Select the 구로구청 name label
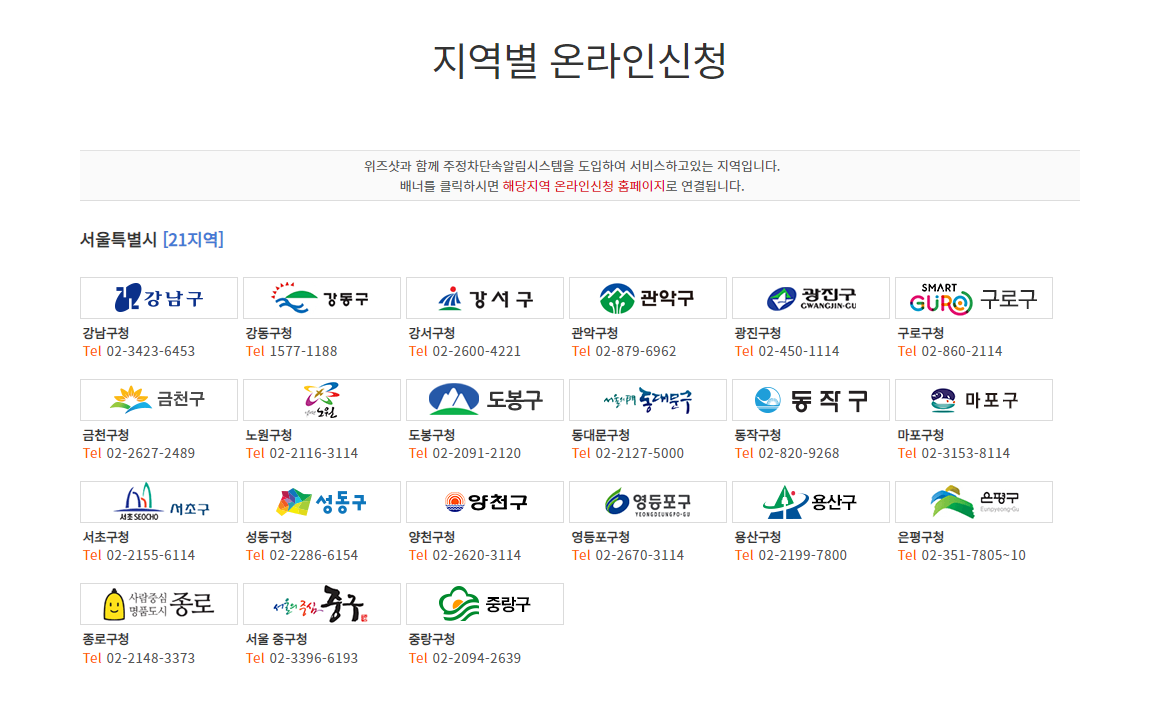Image resolution: width=1151 pixels, height=719 pixels. 921,333
